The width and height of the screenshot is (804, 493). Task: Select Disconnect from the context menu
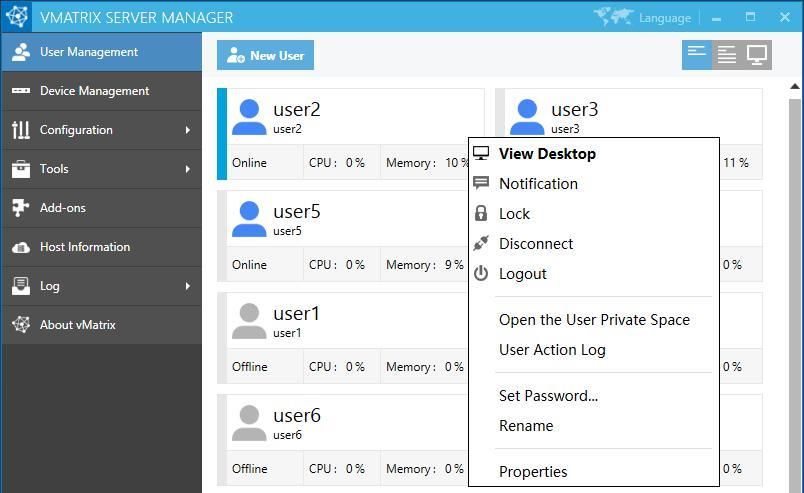594,244
